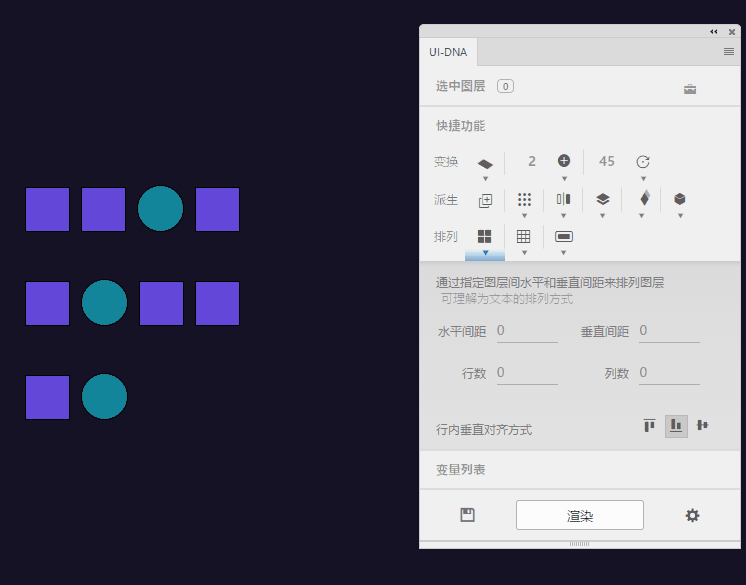Select the stacked layers icon

click(x=603, y=199)
